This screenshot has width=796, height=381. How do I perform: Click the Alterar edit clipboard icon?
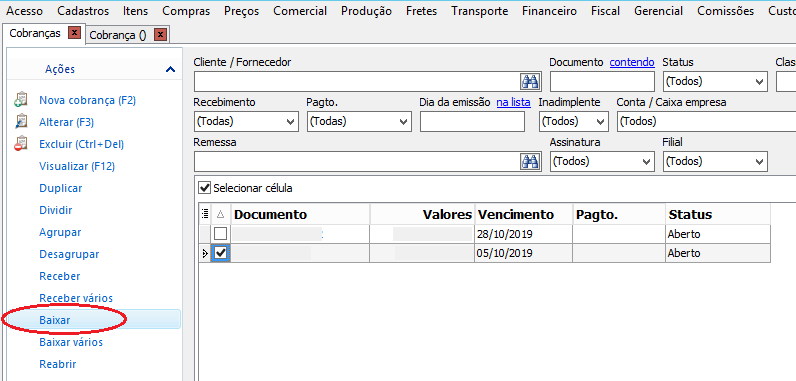click(x=21, y=122)
